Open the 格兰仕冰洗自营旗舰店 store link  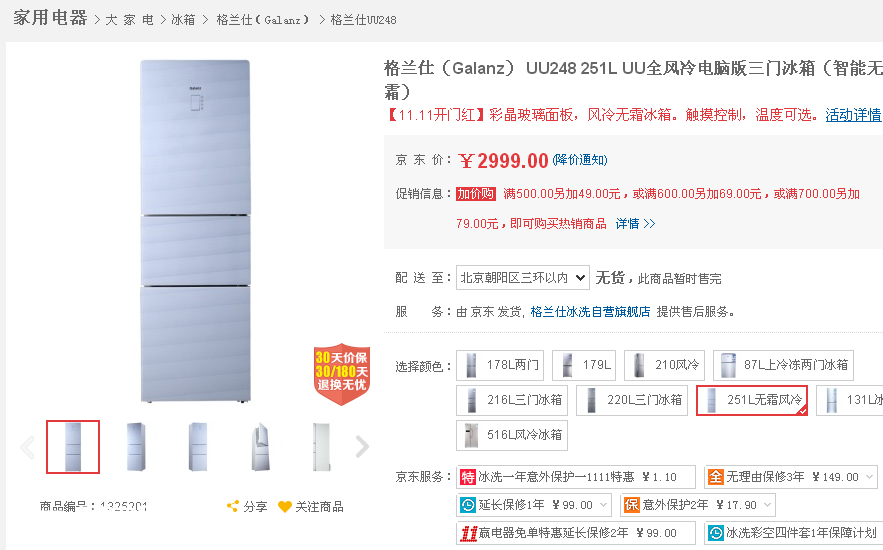click(590, 311)
